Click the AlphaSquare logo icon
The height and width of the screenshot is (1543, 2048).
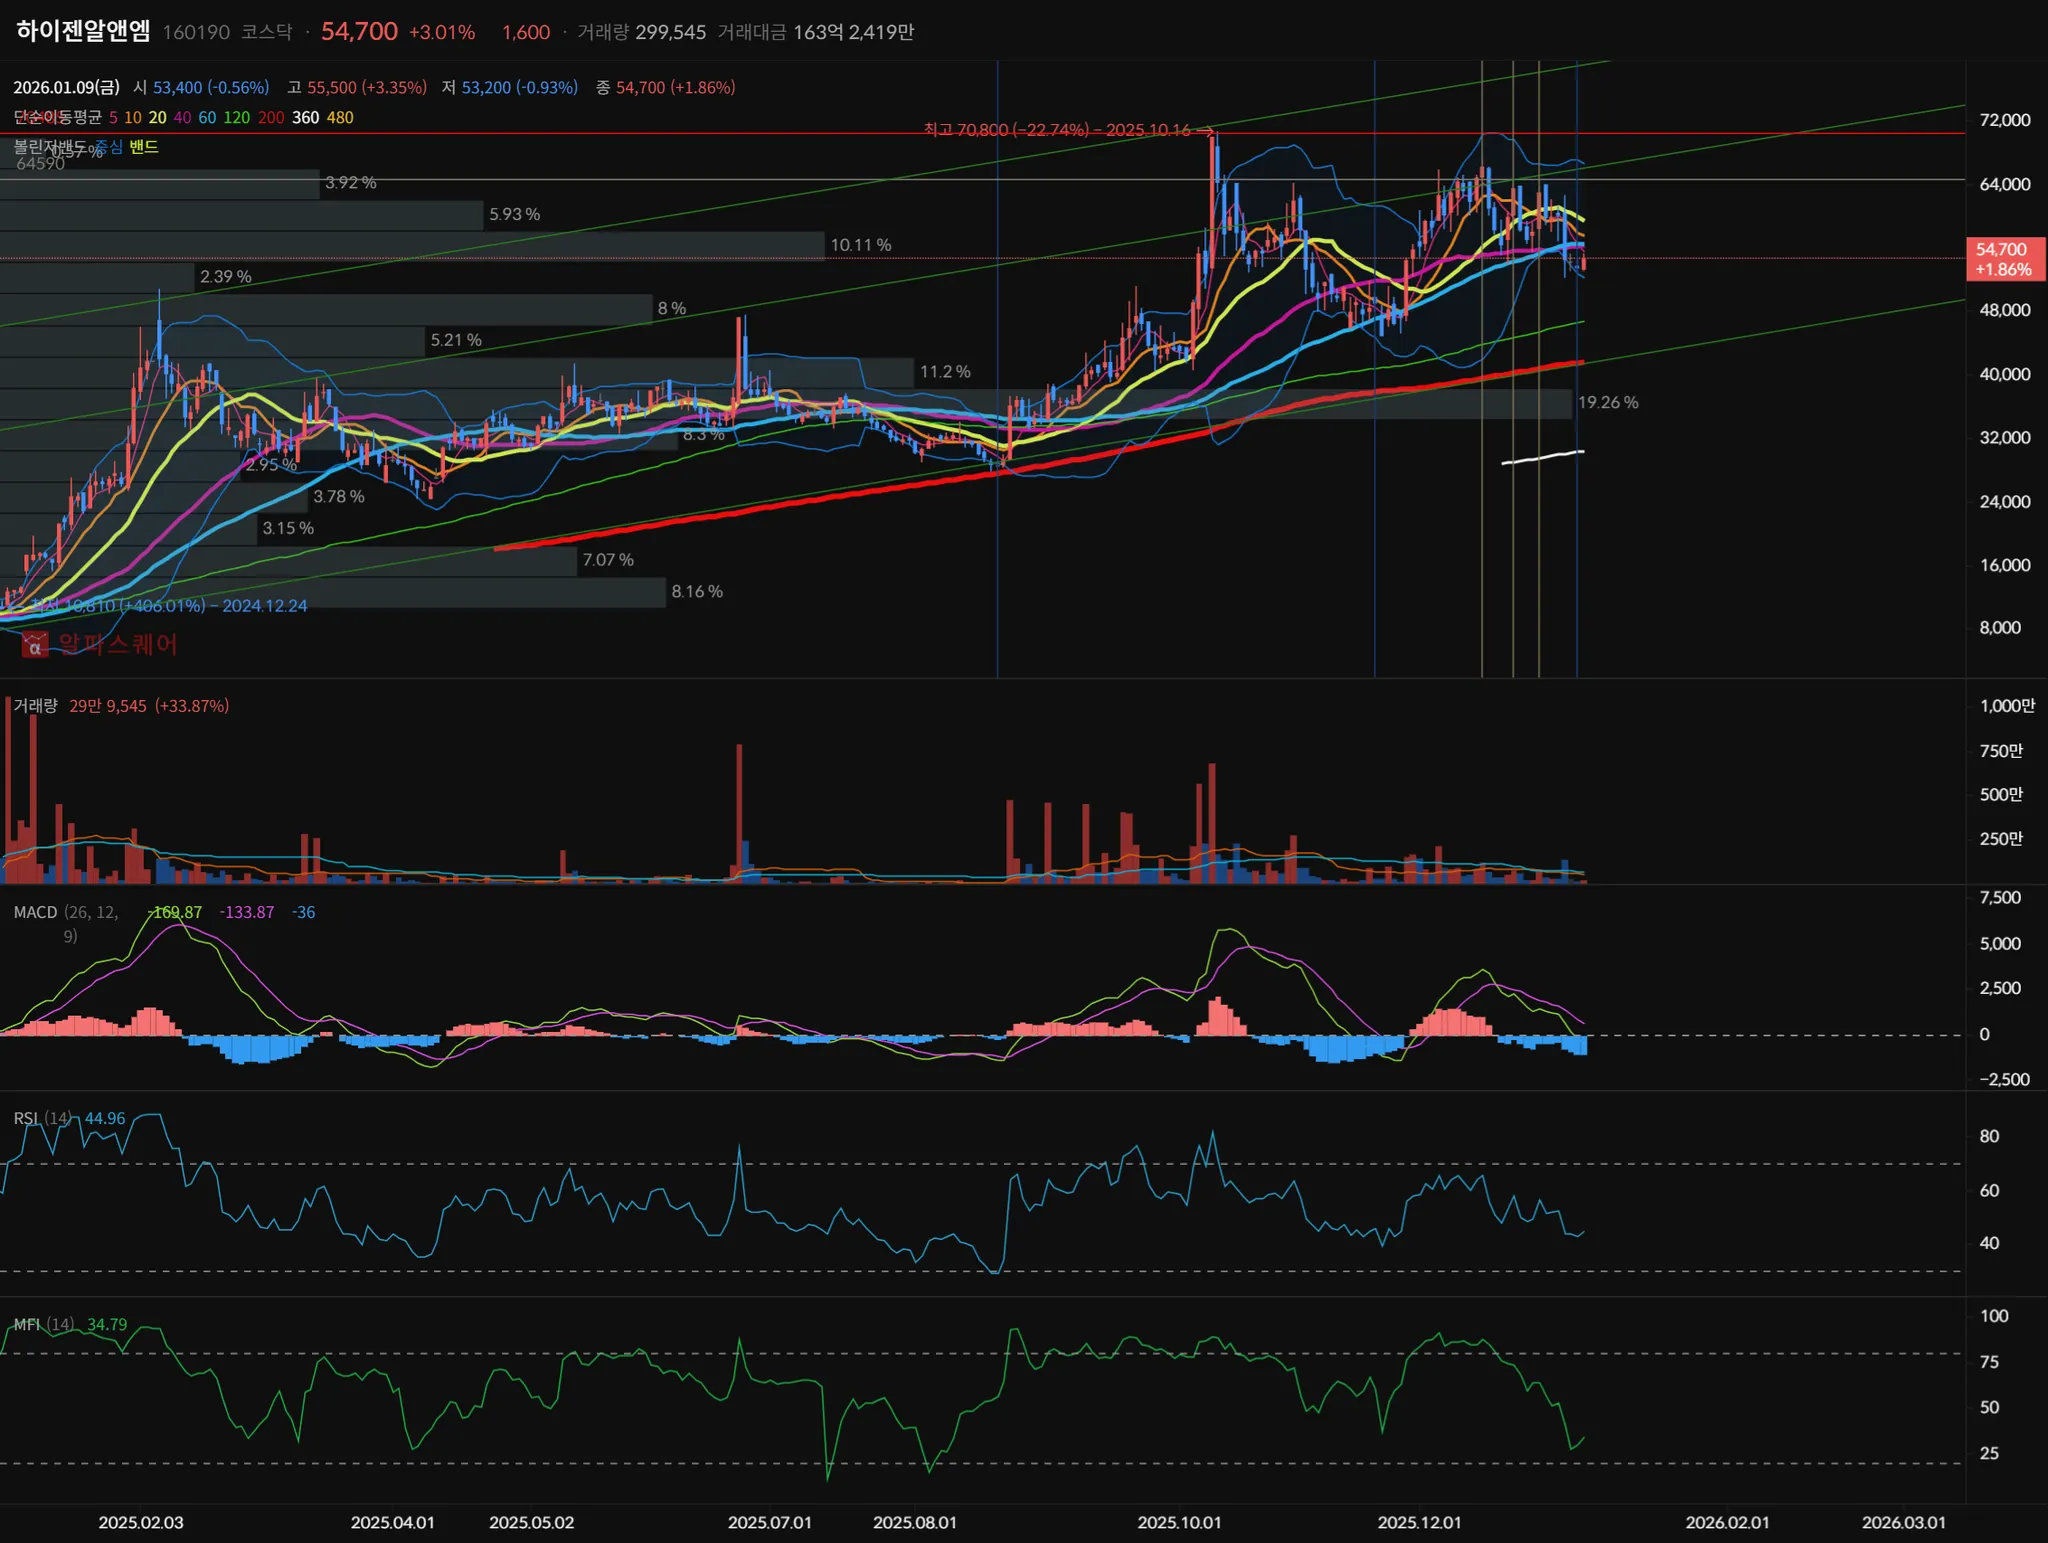click(35, 645)
